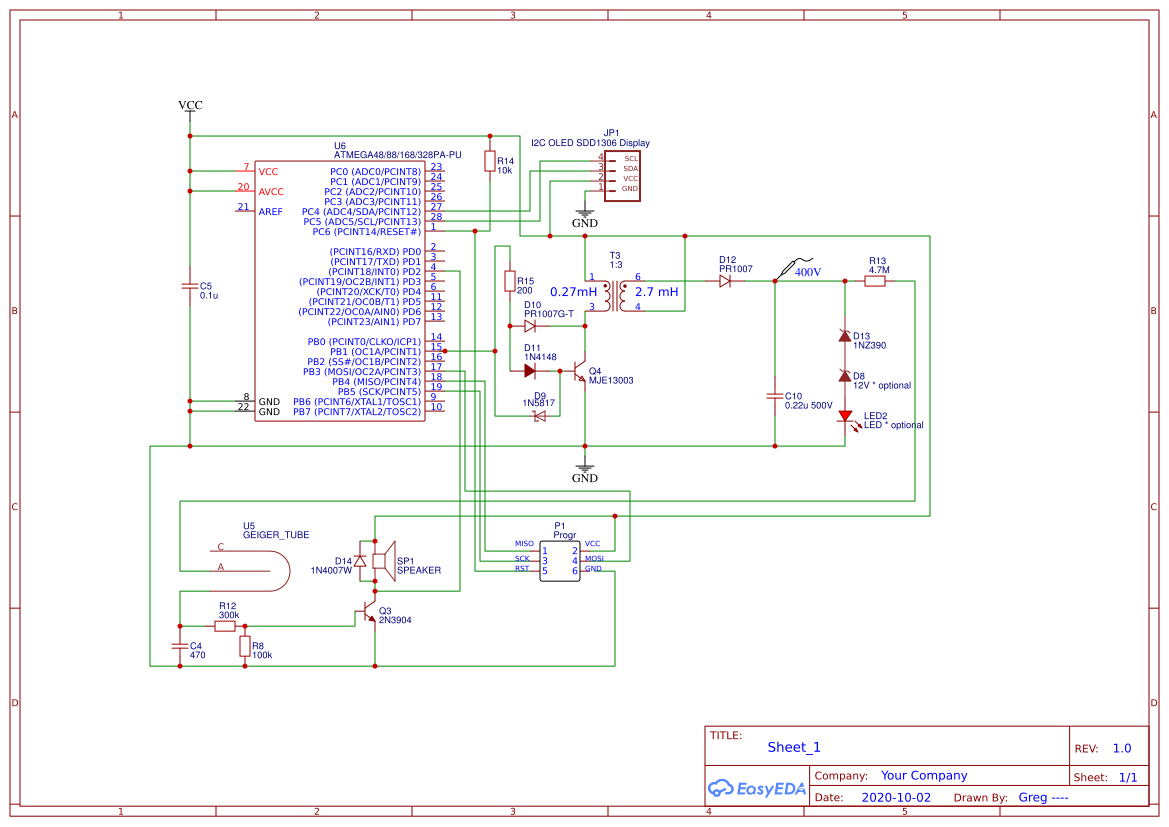Select the GND symbol below JP1 connector

tap(584, 212)
